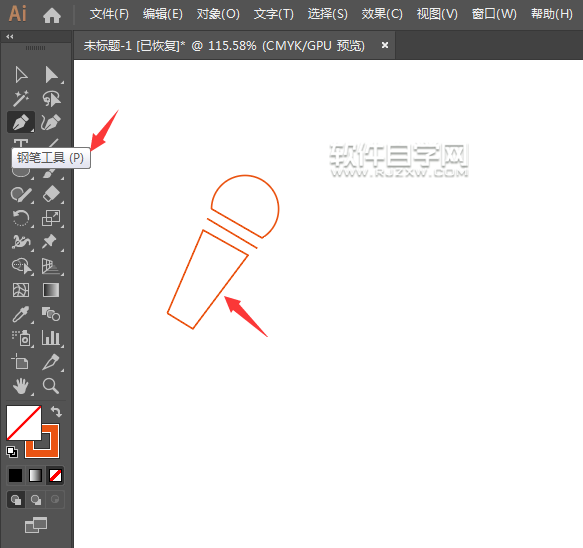This screenshot has width=583, height=548.
Task: Open the Zoom magnifier tool
Action: (51, 386)
